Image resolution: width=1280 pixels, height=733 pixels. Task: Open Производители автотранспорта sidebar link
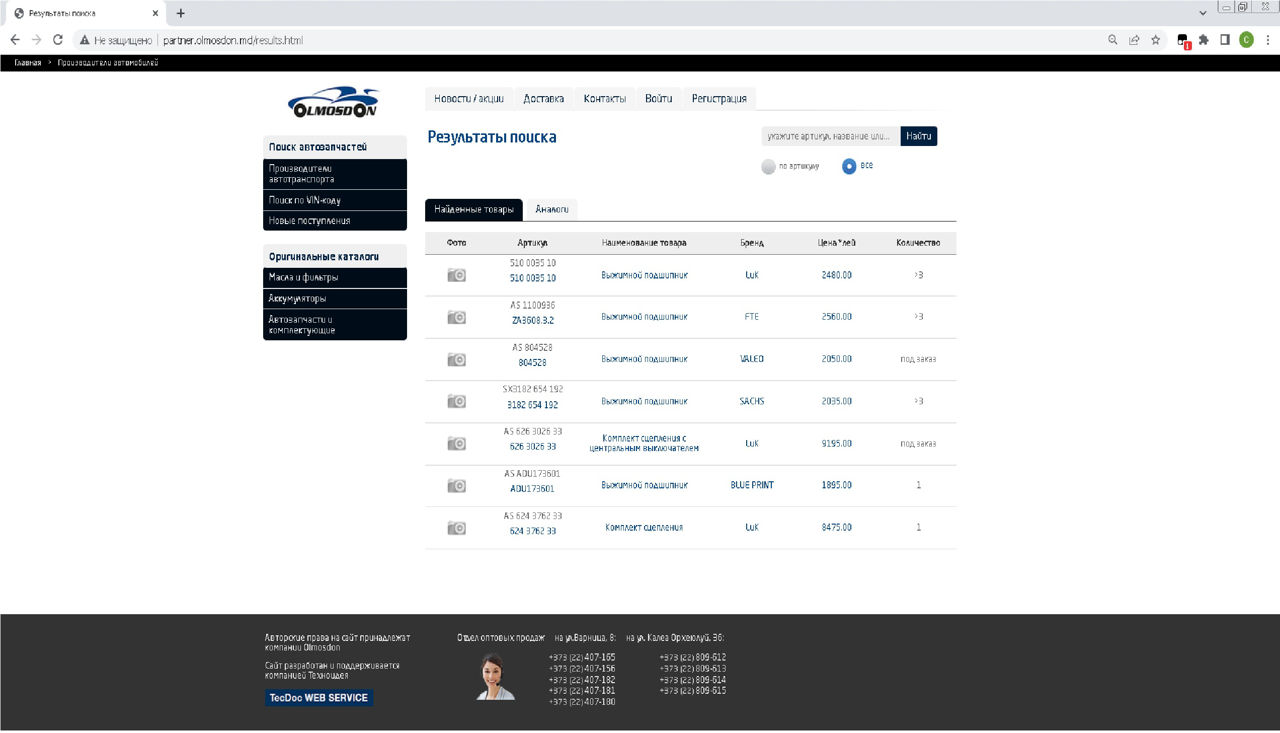click(x=335, y=174)
